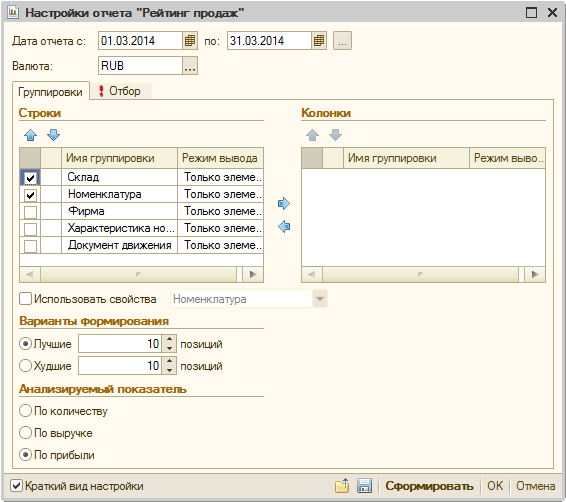Click the Сформировать button

tap(429, 486)
